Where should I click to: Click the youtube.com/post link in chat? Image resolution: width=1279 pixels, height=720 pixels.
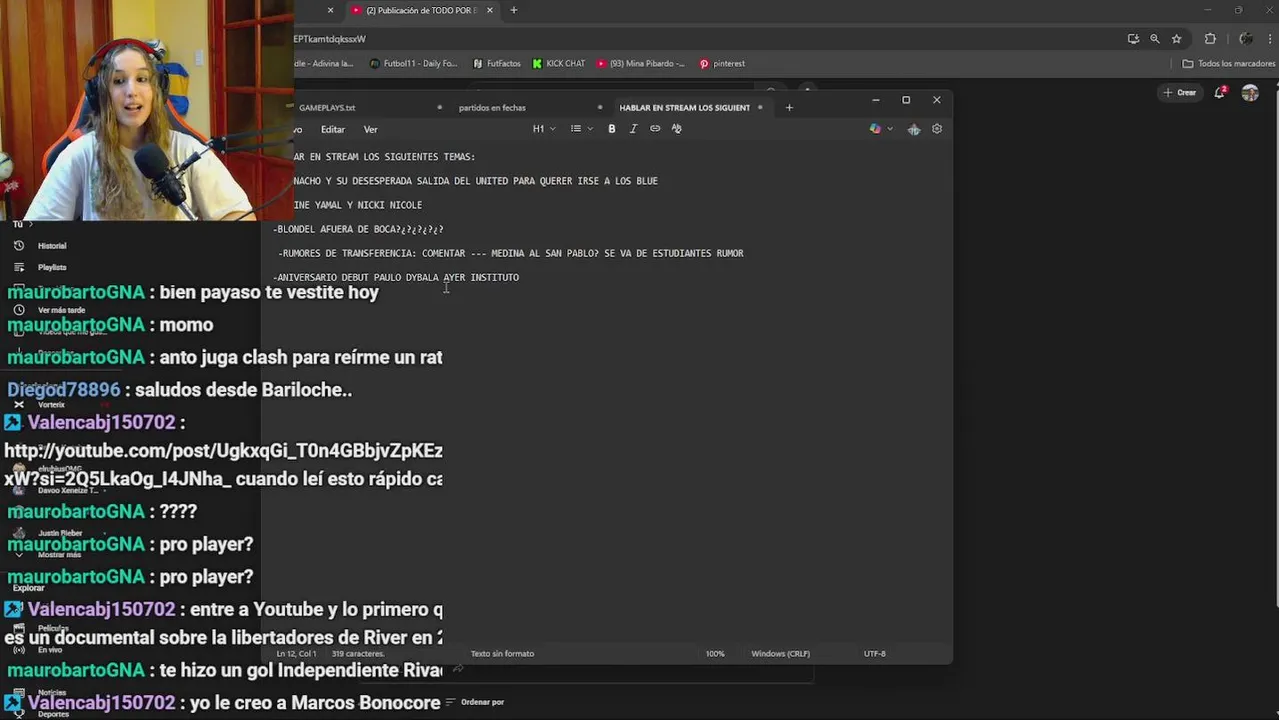click(x=223, y=465)
